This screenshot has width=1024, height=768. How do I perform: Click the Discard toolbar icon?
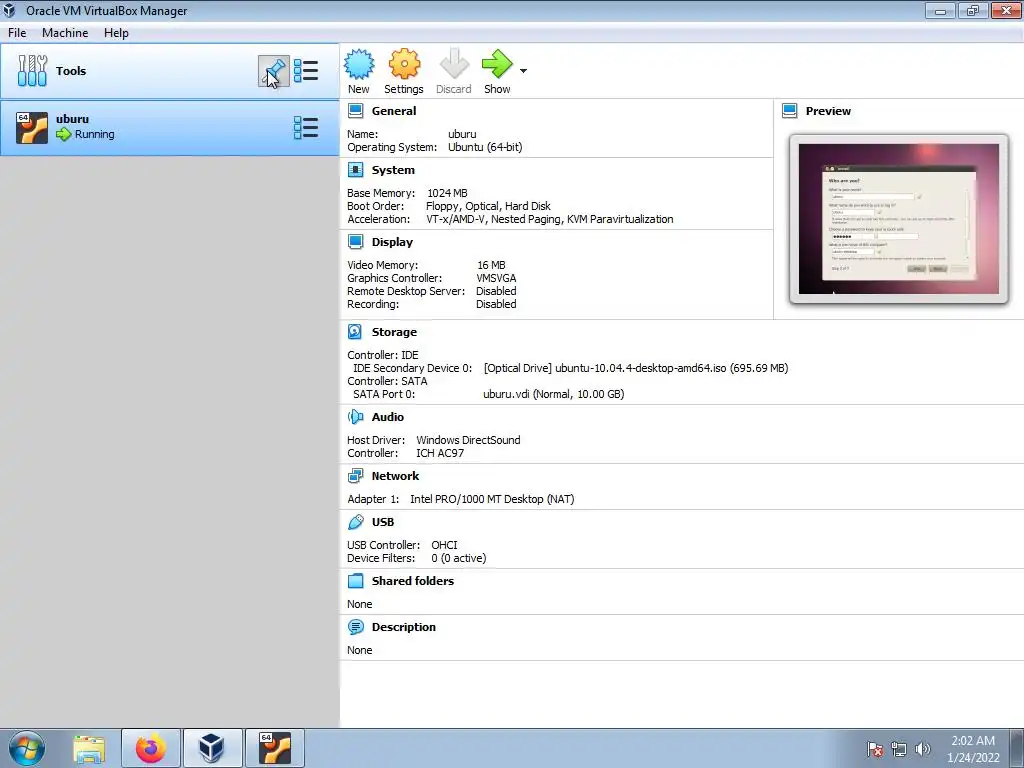pyautogui.click(x=454, y=64)
